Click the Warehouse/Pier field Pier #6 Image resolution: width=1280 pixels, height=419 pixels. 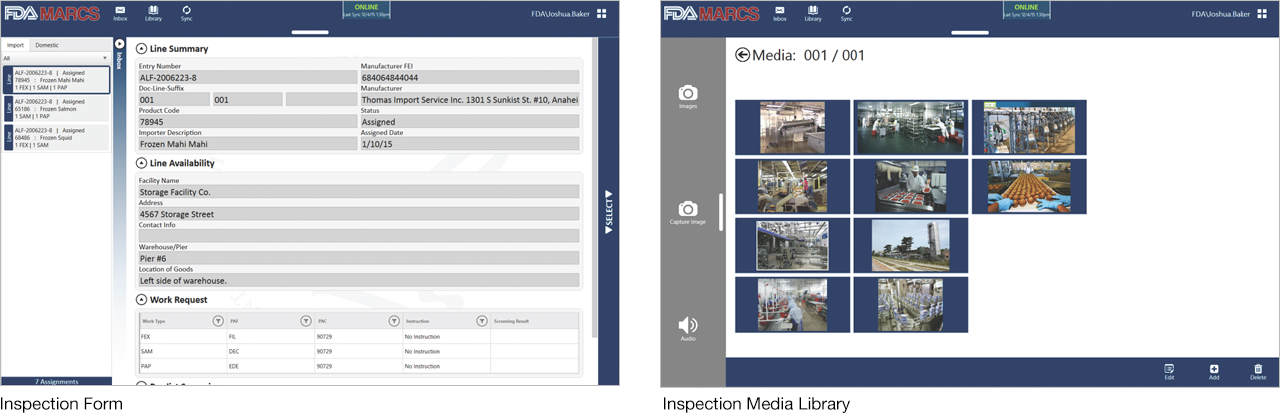point(359,258)
